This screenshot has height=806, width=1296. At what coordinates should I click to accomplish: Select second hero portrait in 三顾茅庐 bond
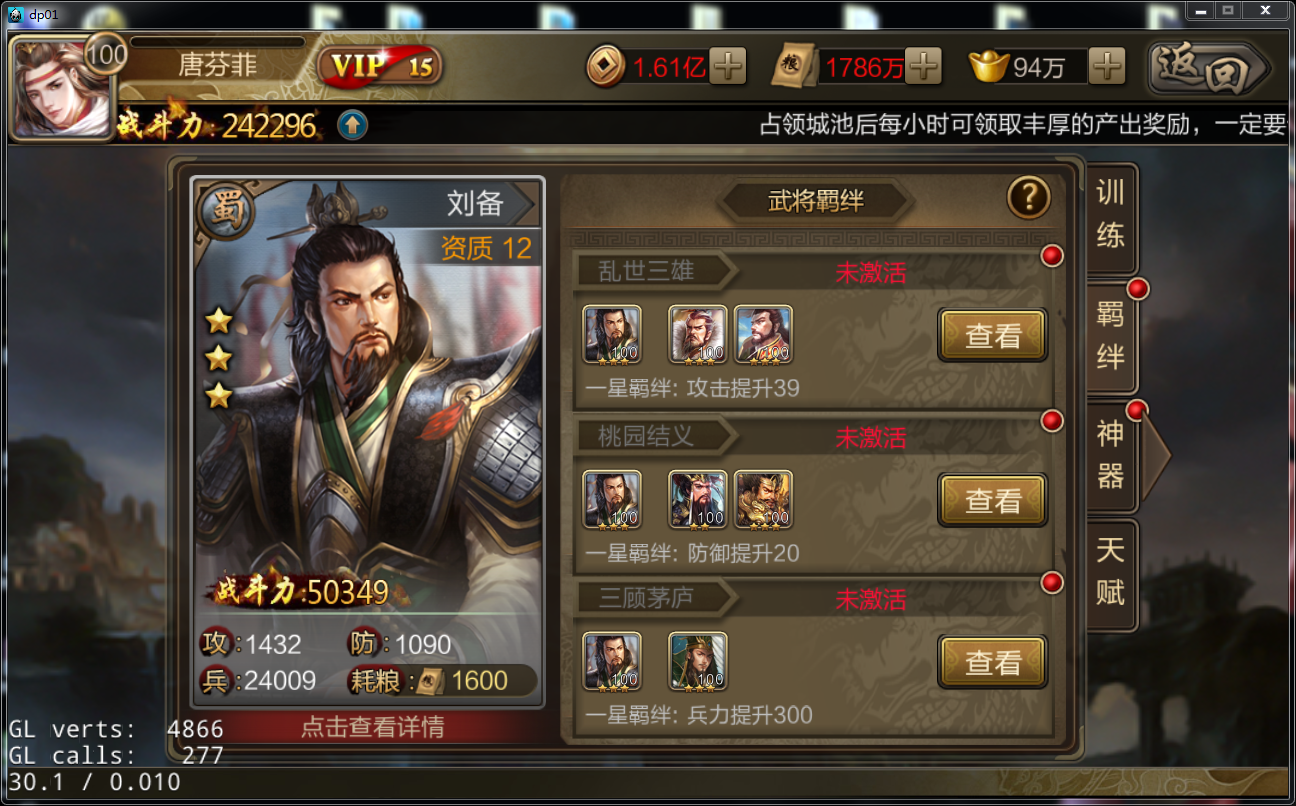point(697,661)
